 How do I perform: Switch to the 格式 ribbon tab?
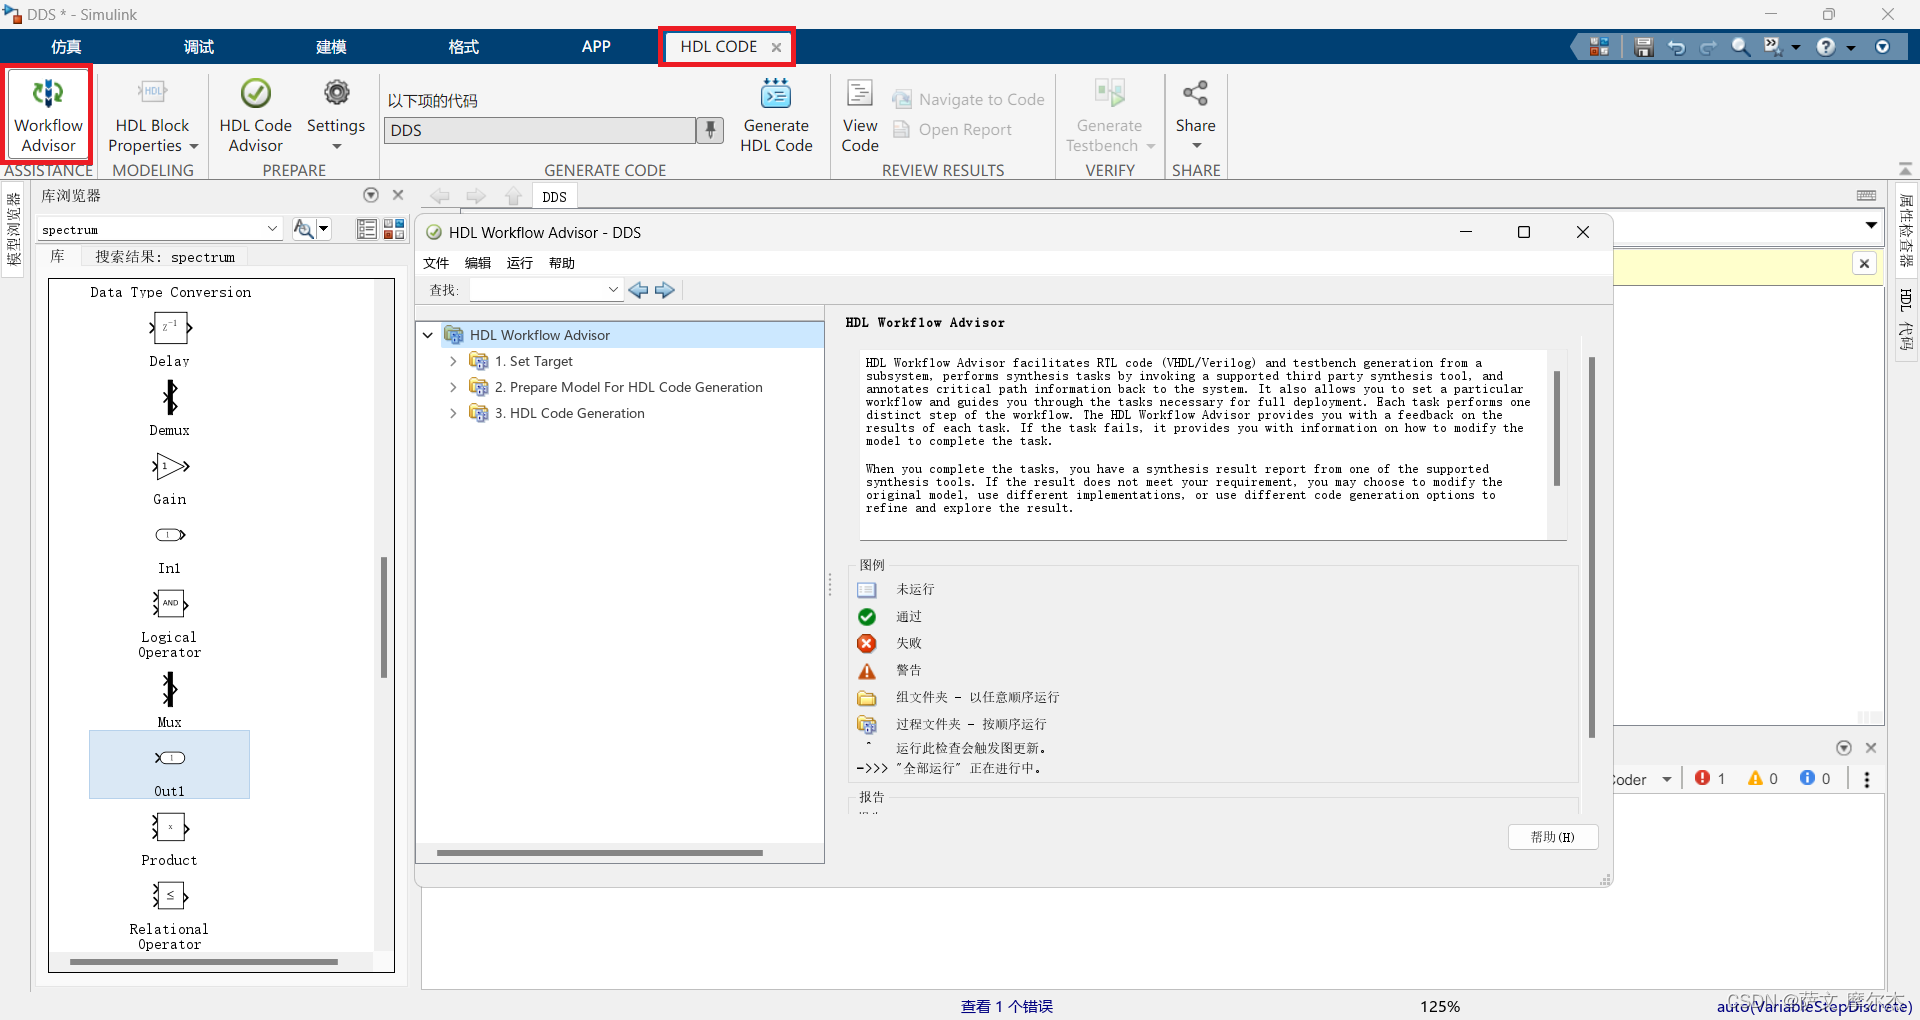pos(463,47)
